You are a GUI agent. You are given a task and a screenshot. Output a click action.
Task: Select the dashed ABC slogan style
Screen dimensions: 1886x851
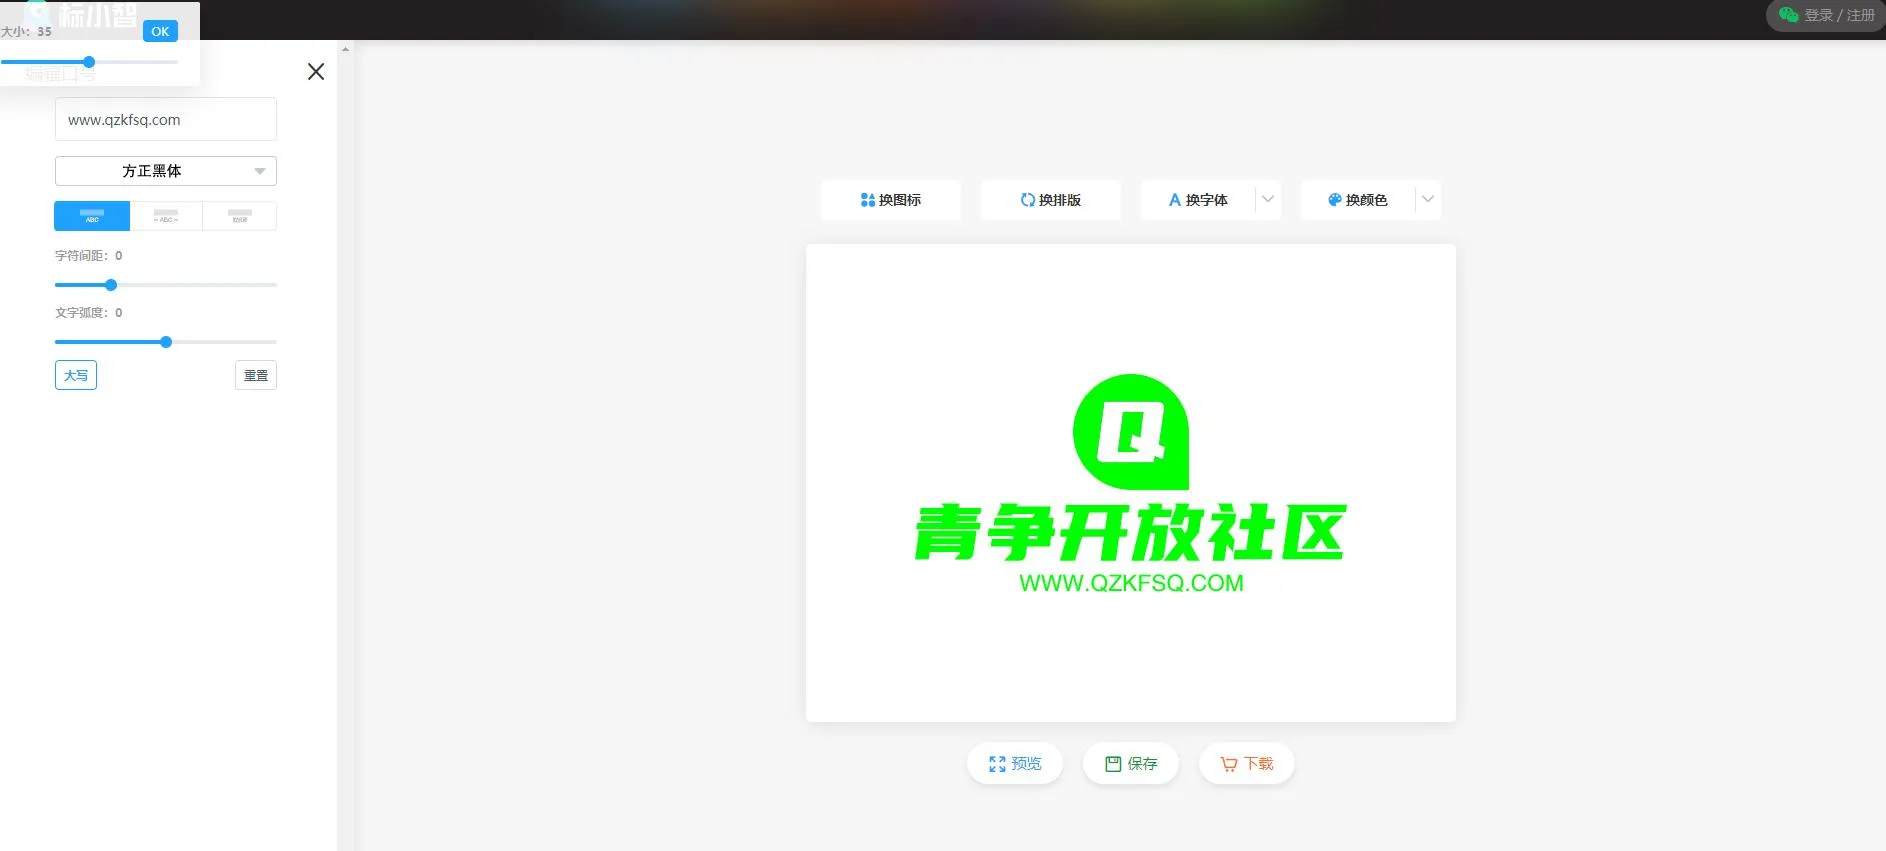click(x=166, y=216)
